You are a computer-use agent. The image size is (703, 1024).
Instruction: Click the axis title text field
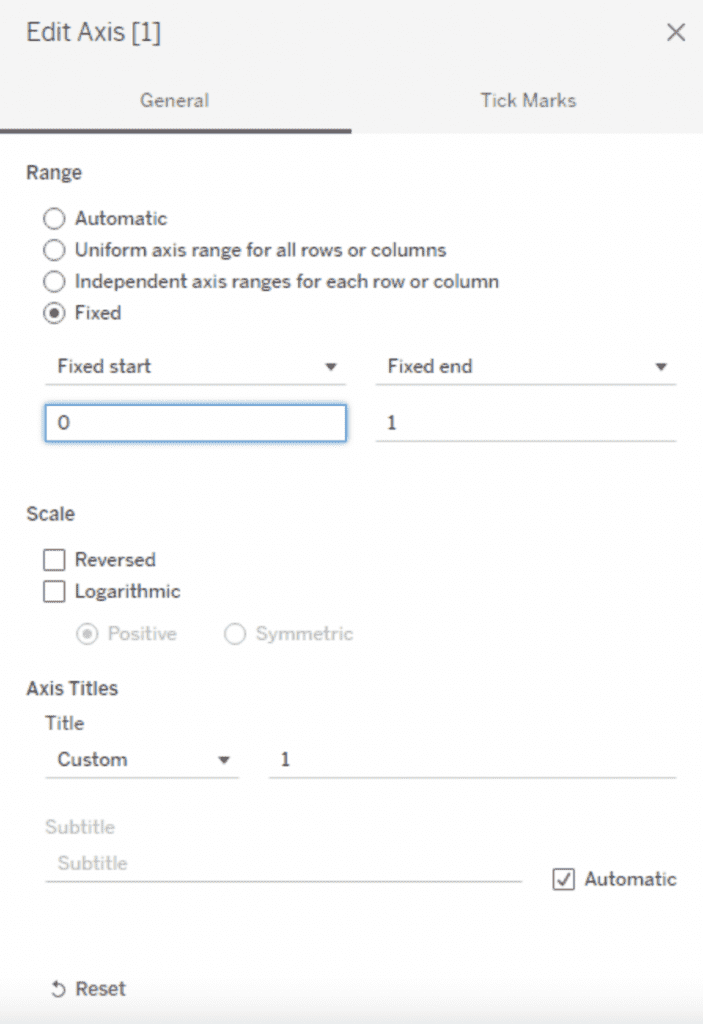pos(472,760)
